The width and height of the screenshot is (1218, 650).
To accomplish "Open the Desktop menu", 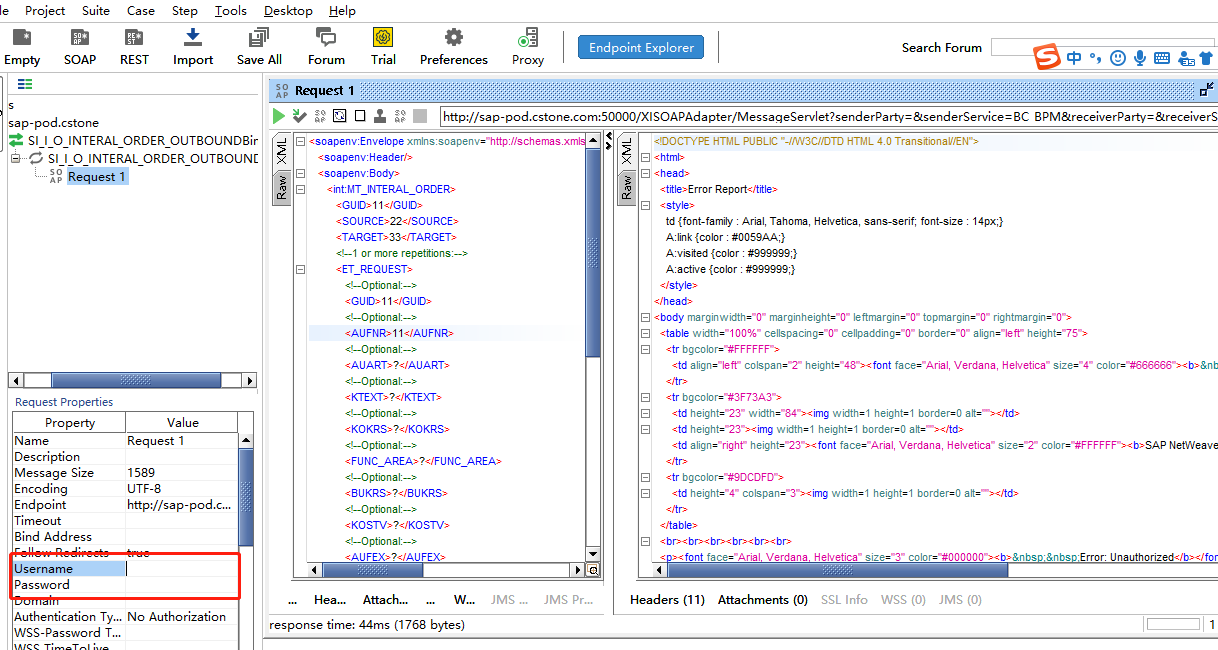I will click(x=288, y=10).
